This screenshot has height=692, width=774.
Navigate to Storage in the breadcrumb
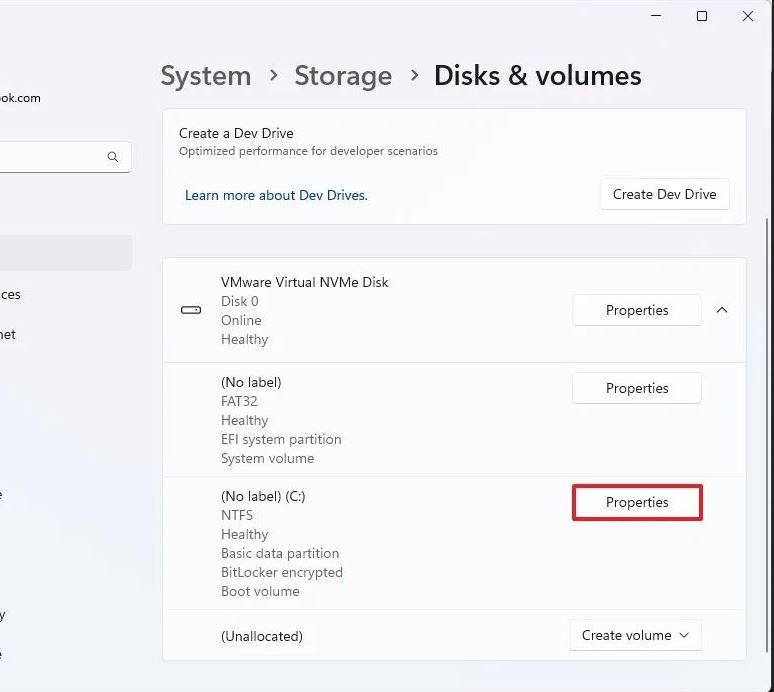pos(342,76)
